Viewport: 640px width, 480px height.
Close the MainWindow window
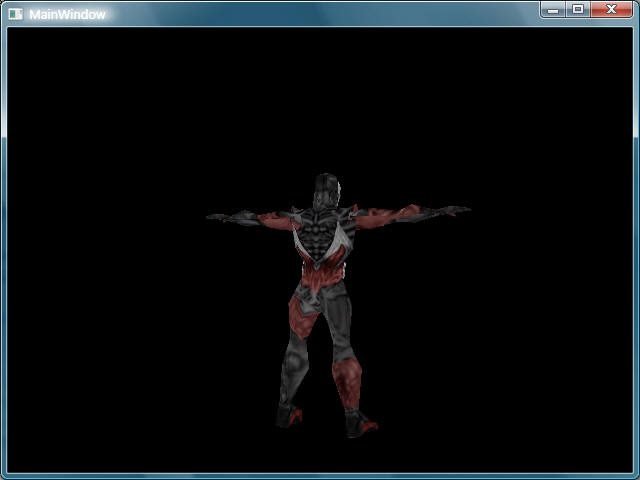coord(611,9)
